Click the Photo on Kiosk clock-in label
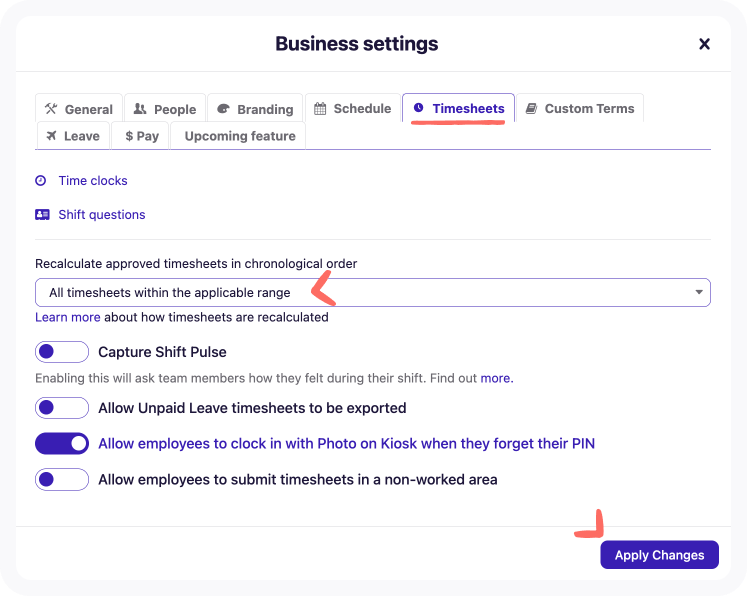The image size is (747, 596). (x=346, y=444)
